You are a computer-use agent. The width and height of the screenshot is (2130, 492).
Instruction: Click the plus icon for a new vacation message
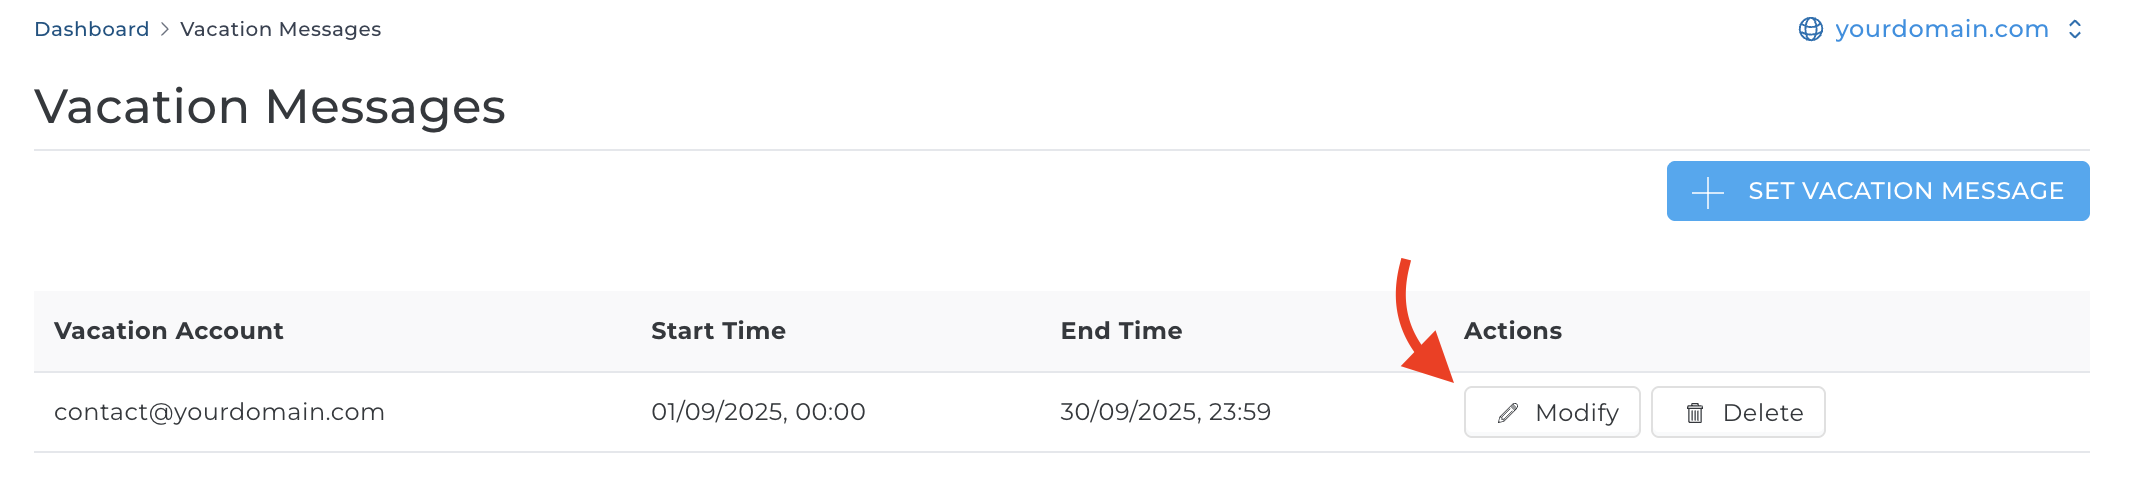1708,192
